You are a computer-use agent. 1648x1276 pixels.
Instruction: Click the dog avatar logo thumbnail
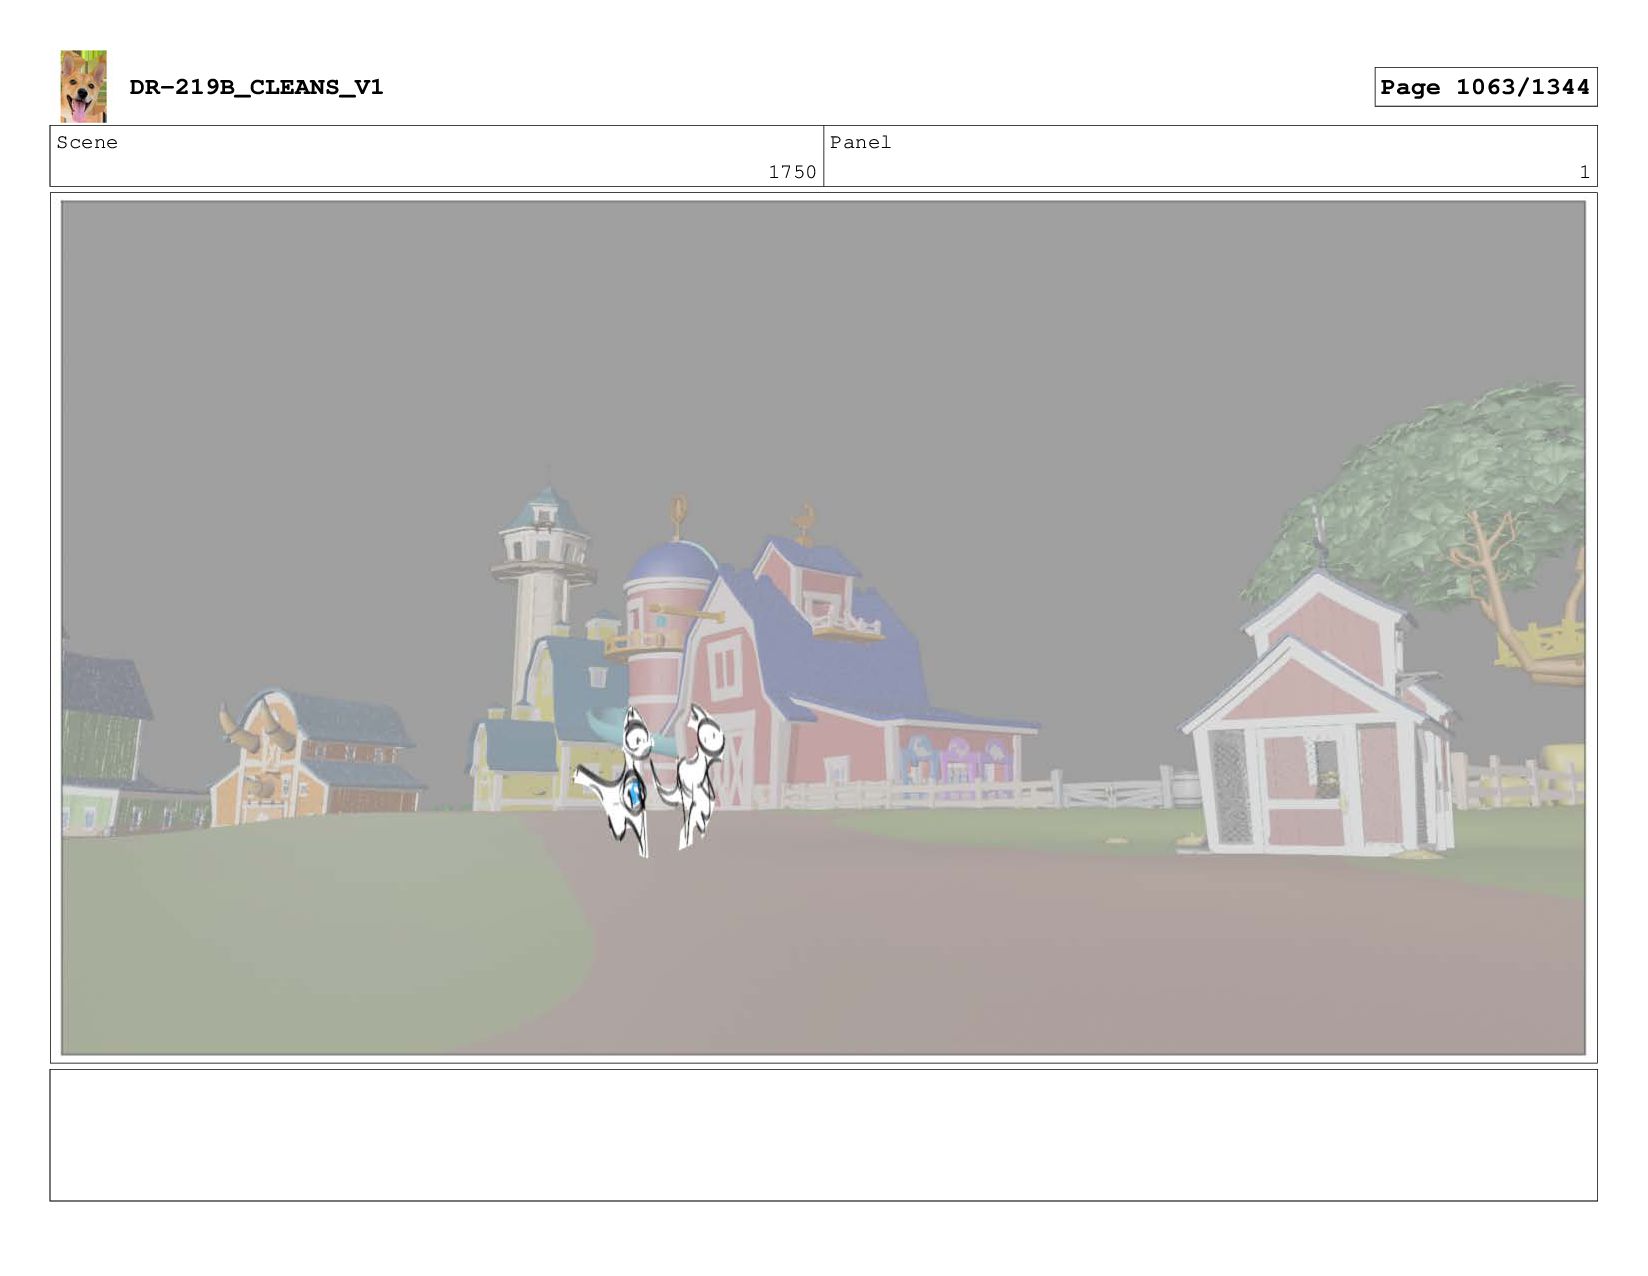83,86
